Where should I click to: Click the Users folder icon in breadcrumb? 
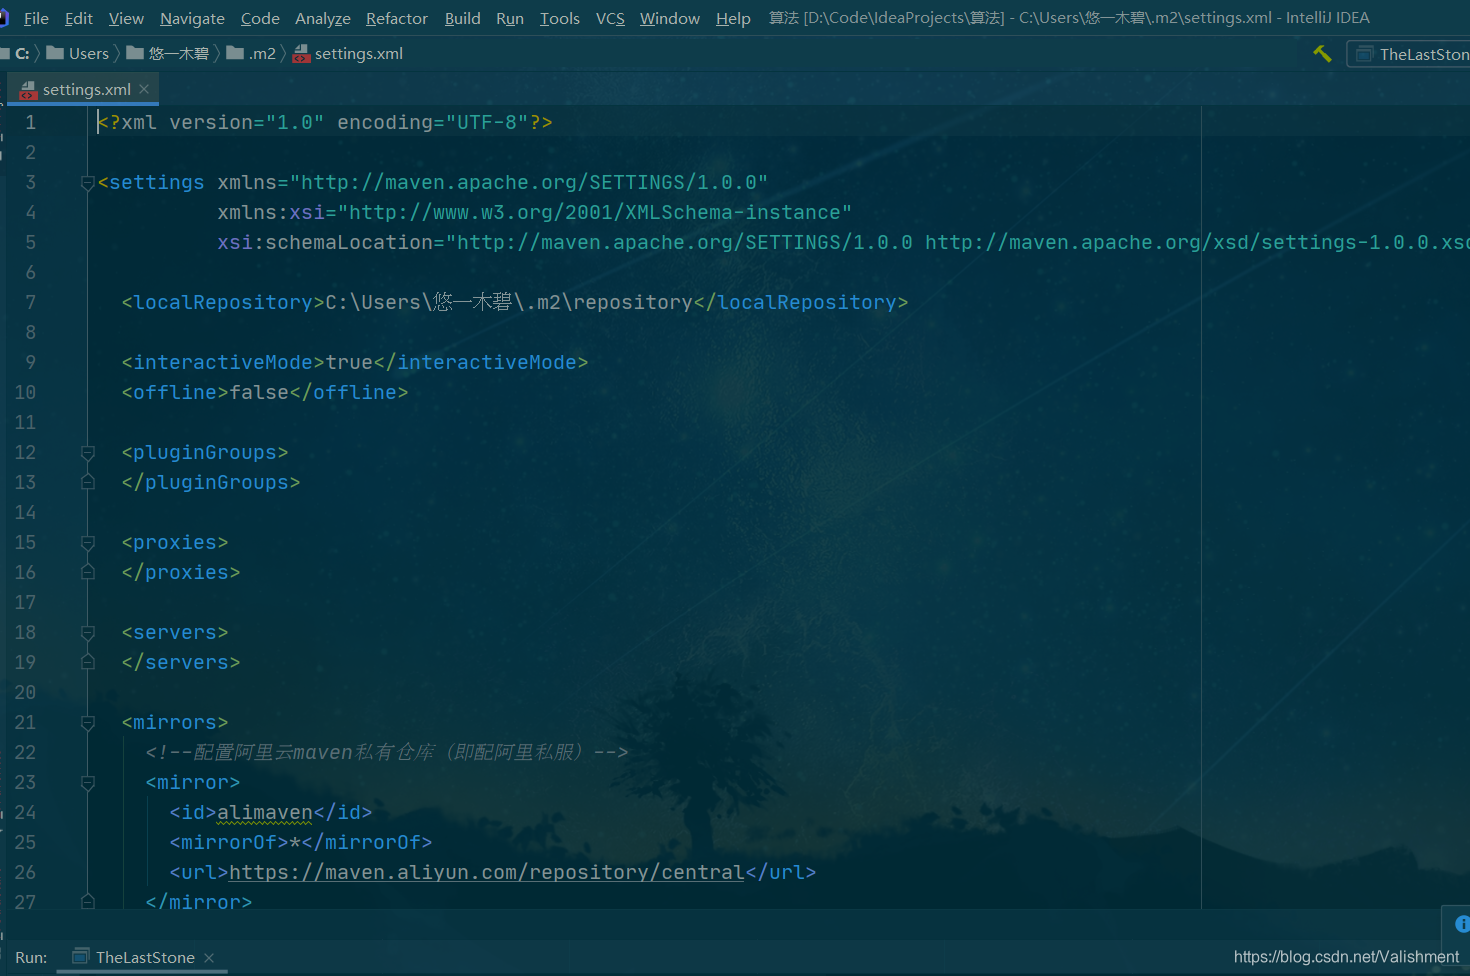56,53
